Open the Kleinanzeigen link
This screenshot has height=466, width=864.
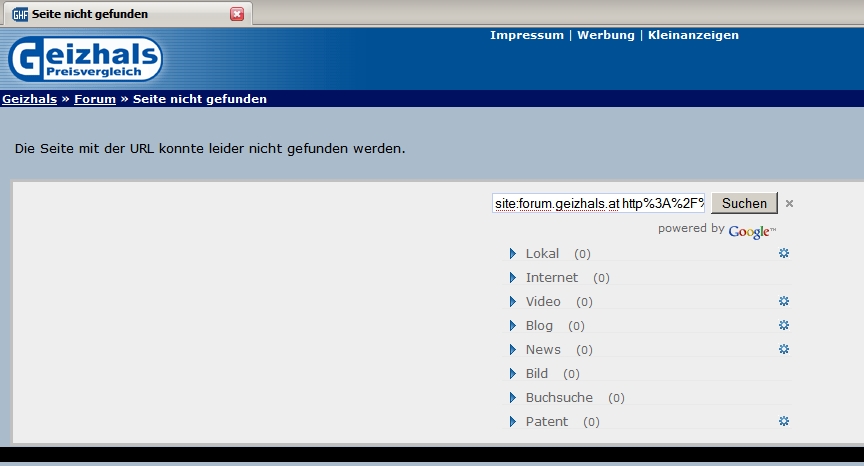click(x=693, y=35)
